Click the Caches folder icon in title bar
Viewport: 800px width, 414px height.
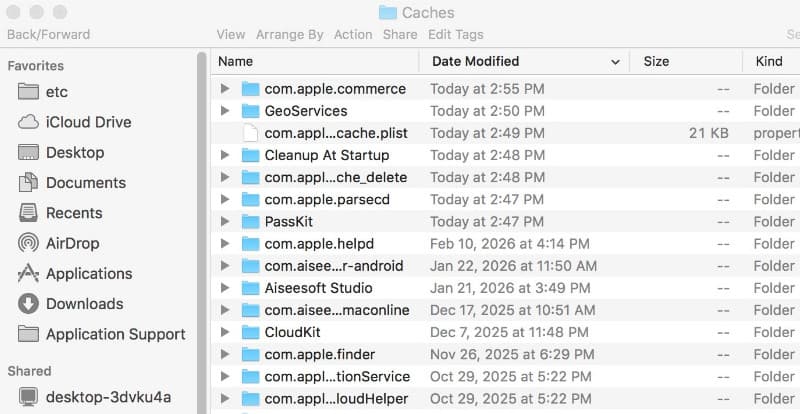(x=388, y=13)
